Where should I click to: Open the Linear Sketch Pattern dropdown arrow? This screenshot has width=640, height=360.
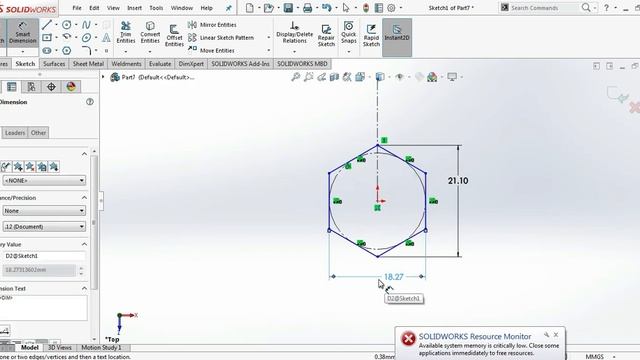tap(269, 38)
